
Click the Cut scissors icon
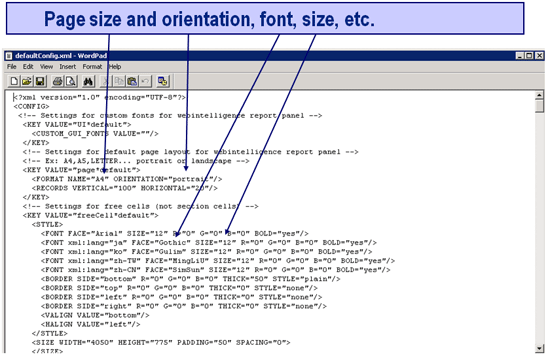click(x=105, y=81)
